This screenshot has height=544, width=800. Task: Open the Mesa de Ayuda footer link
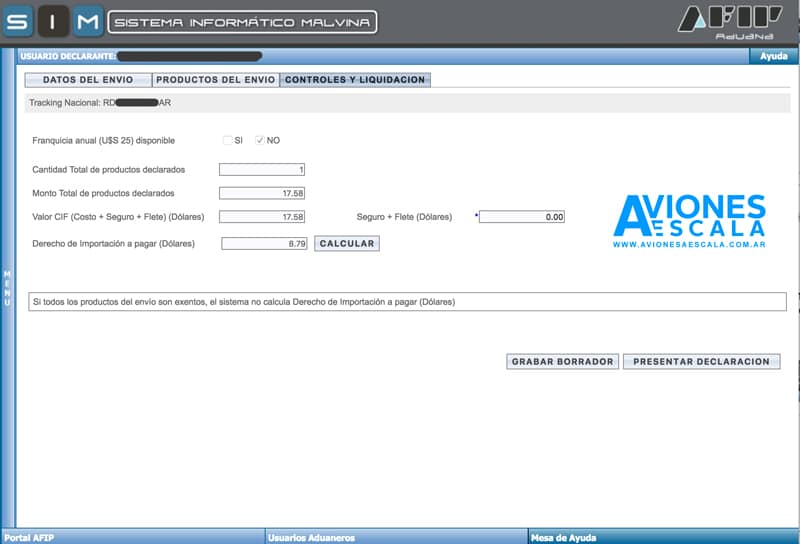tap(563, 537)
